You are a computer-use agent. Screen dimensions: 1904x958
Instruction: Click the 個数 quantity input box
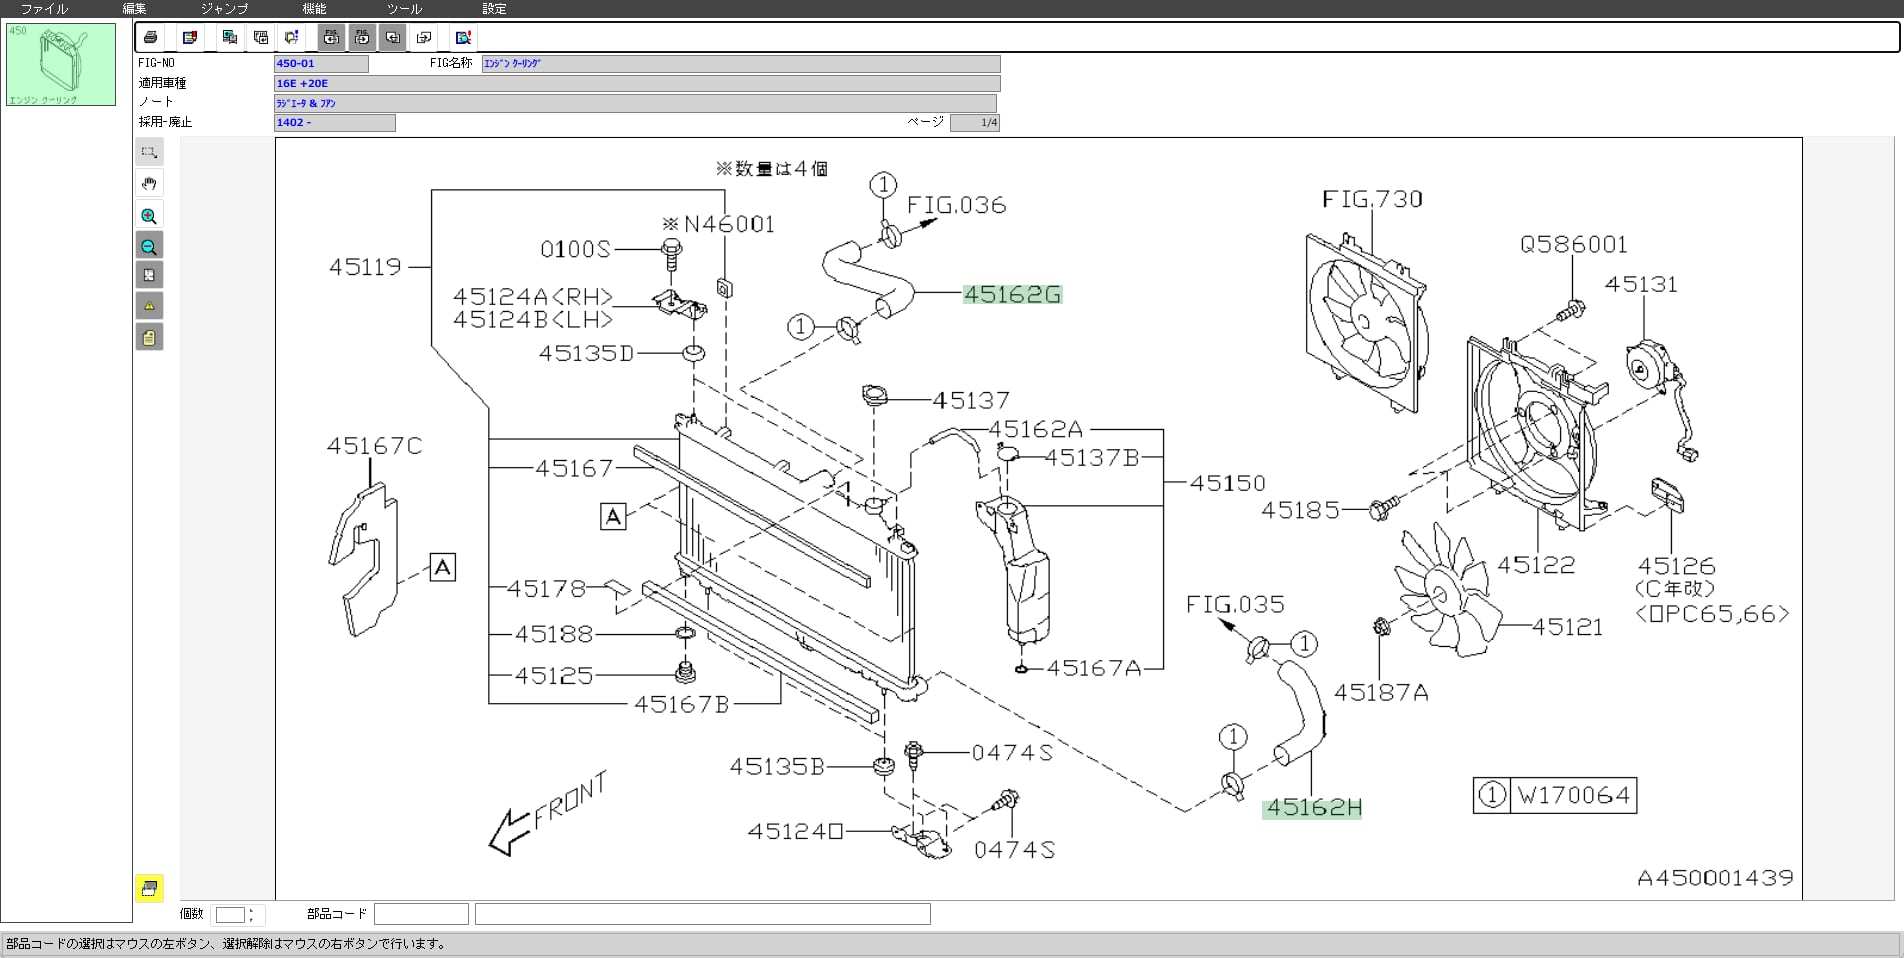(230, 915)
